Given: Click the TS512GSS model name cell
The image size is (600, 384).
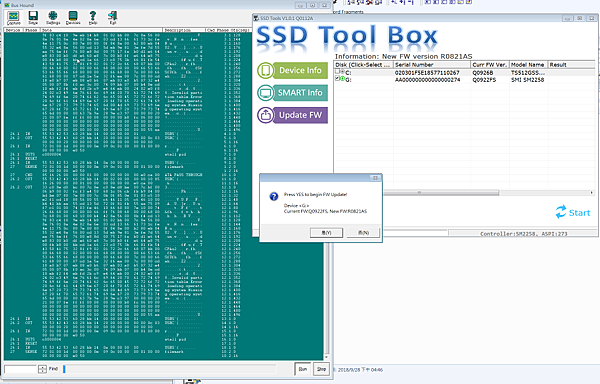Looking at the screenshot, I should coord(528,73).
